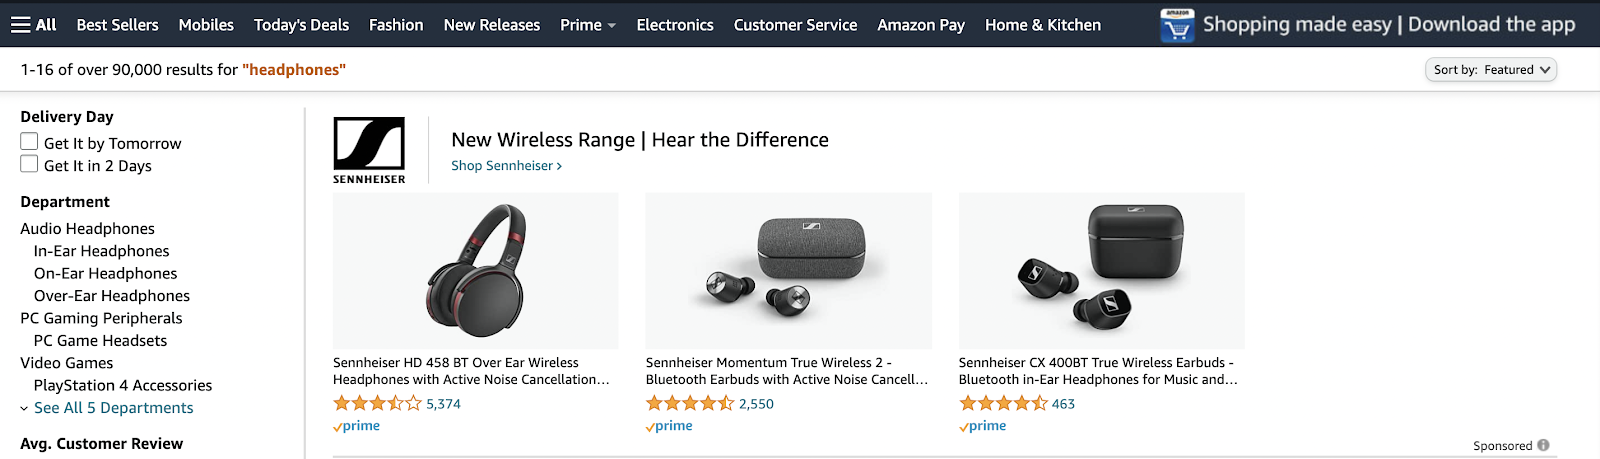
Task: Go to Today's Deals in navigation bar
Action: click(x=301, y=25)
